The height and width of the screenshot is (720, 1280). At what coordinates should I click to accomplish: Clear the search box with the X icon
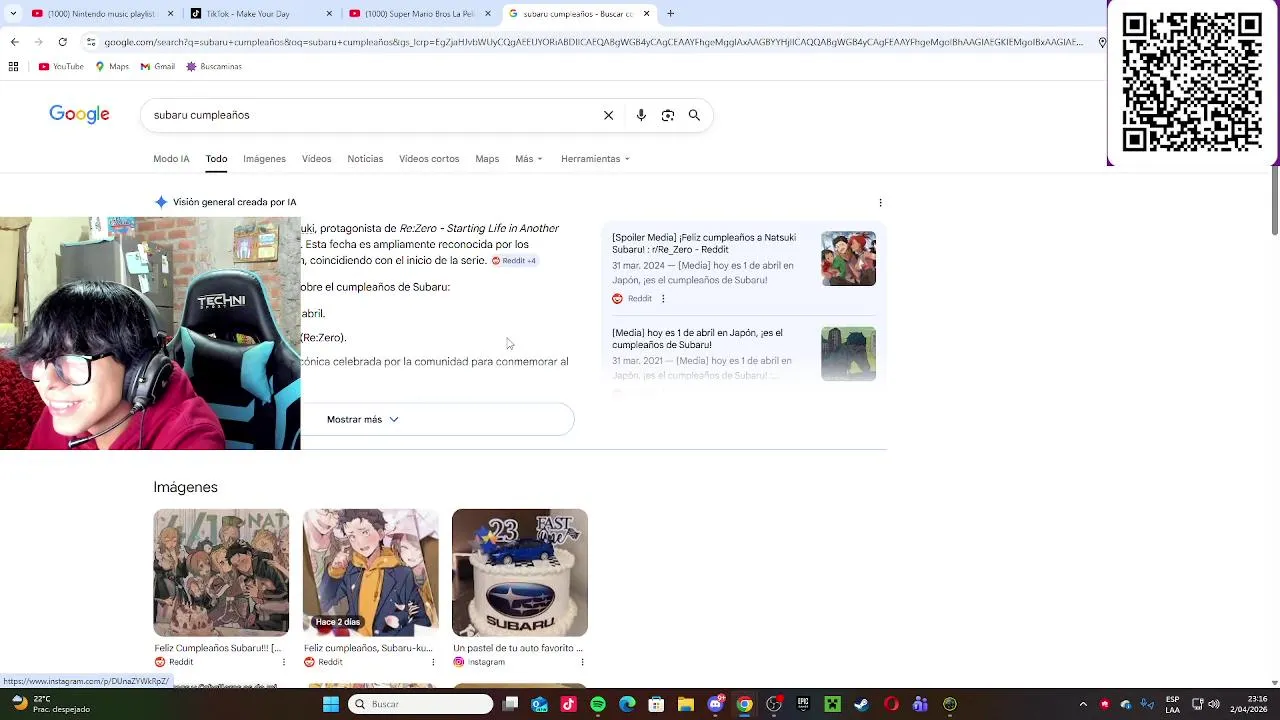pyautogui.click(x=608, y=115)
